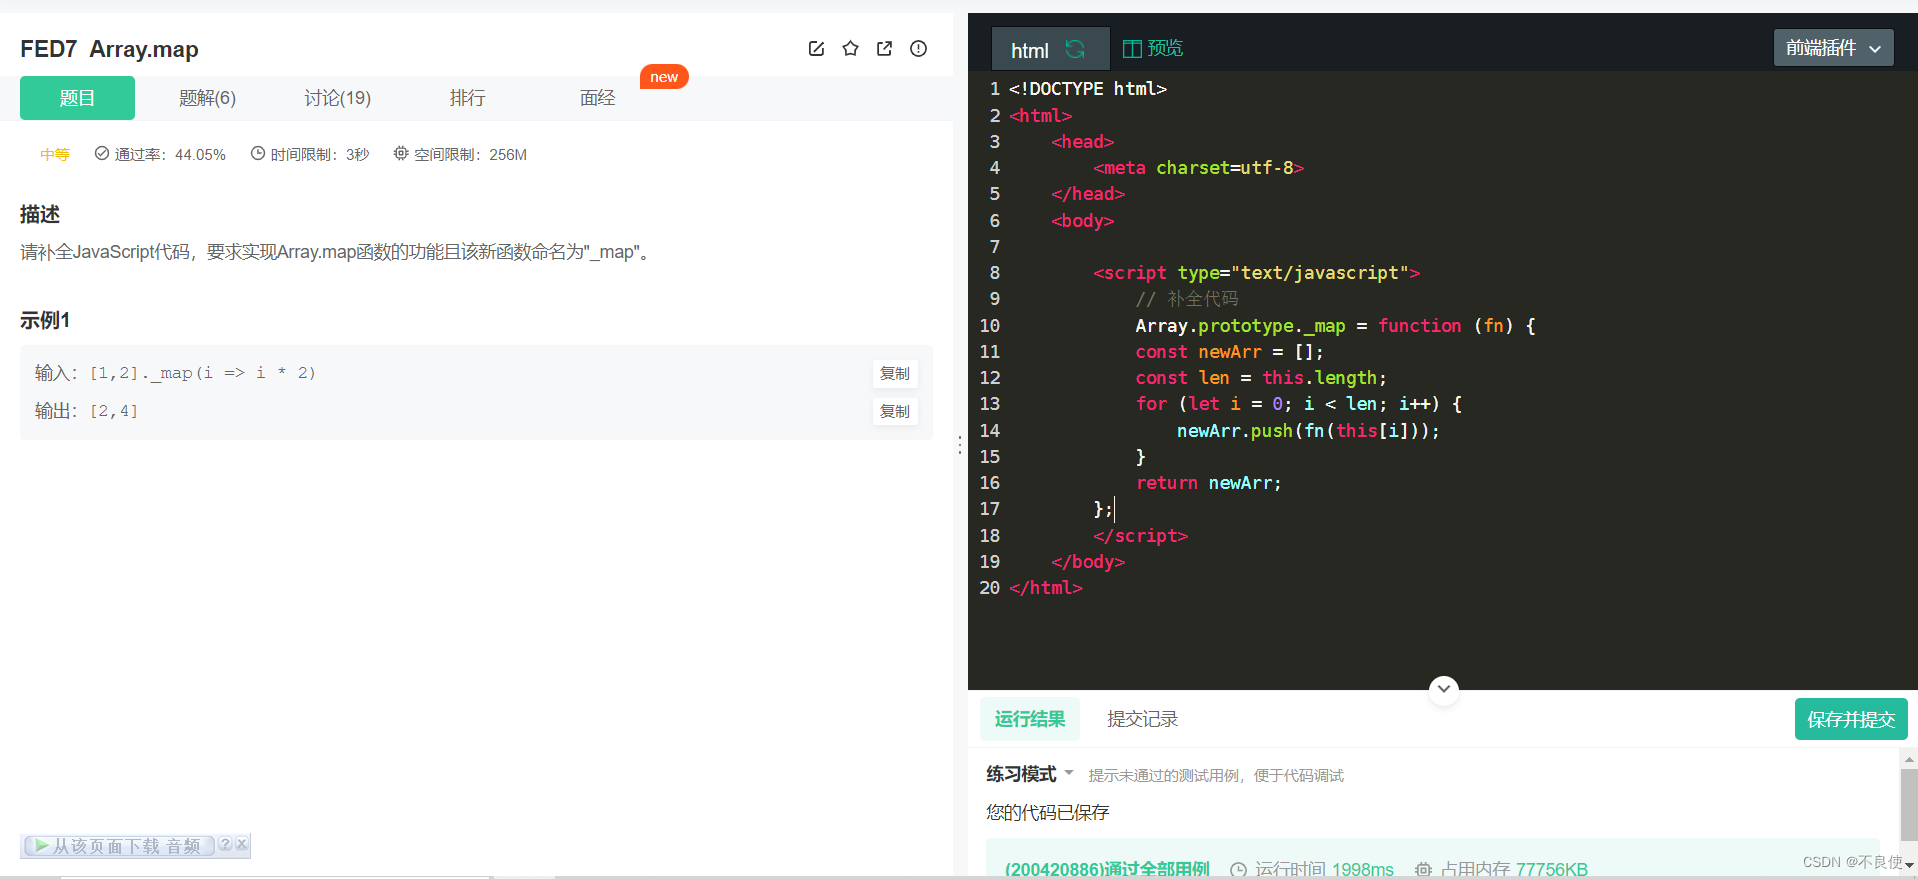
Task: Click line number 20 in the gutter
Action: (989, 588)
